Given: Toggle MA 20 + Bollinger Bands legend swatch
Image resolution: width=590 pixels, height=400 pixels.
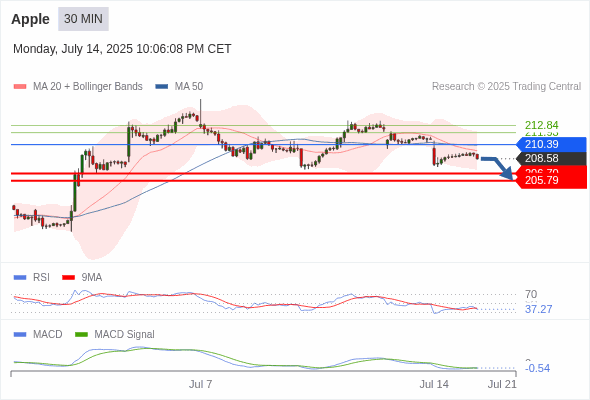Looking at the screenshot, I should click(x=20, y=87).
